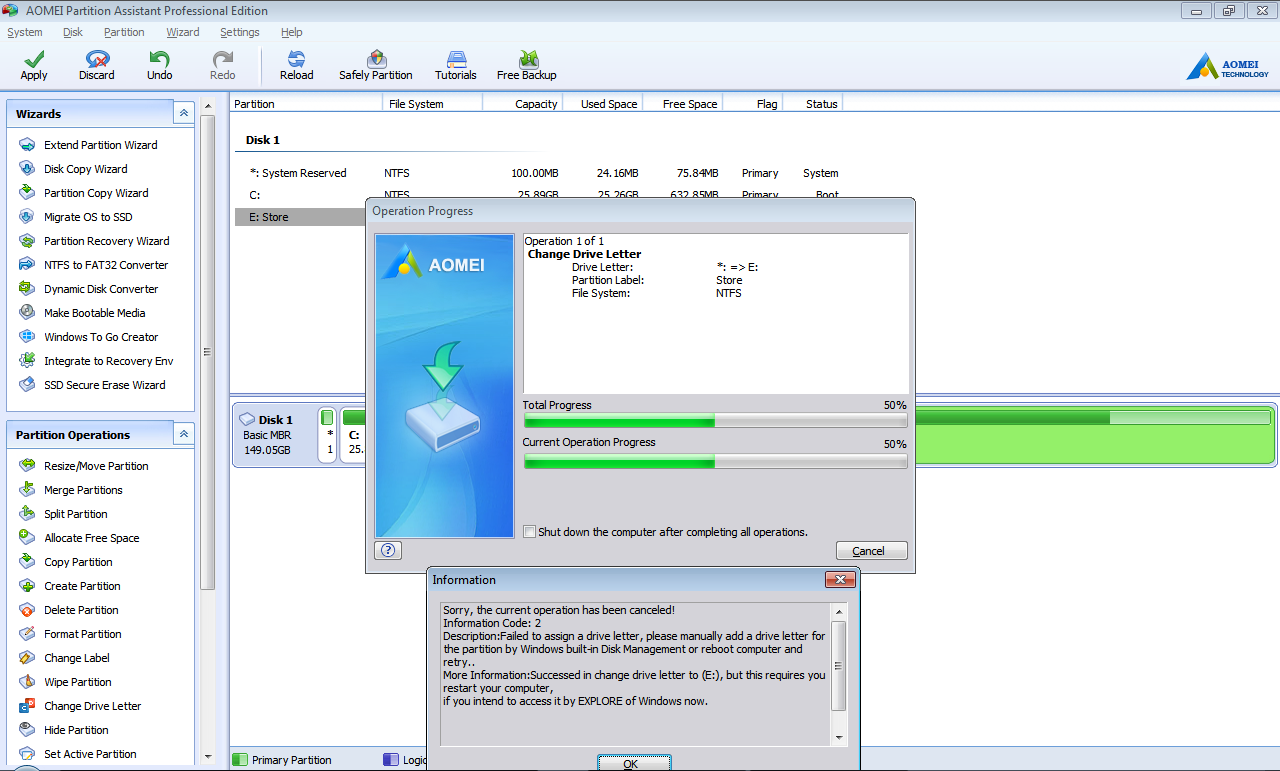
Task: Collapse the Partition Operations panel
Action: 183,434
